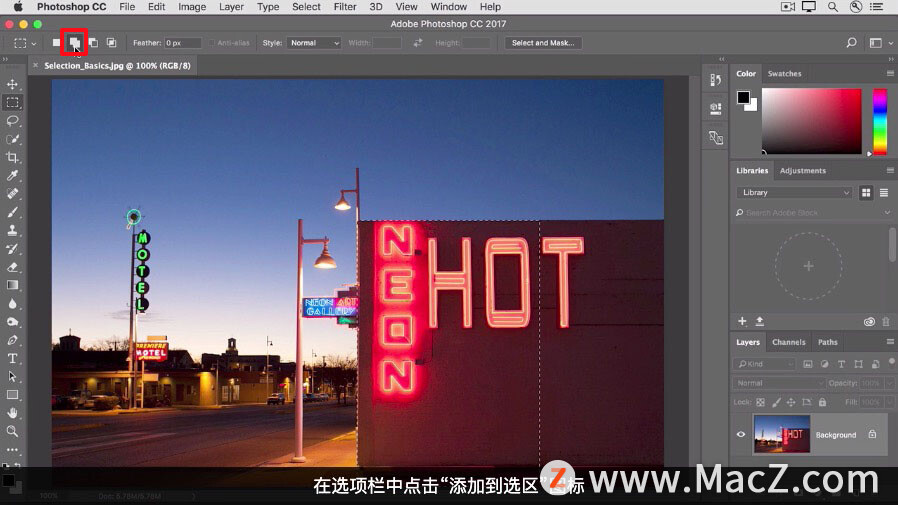Delete library item trash icon
This screenshot has width=898, height=505.
(885, 321)
